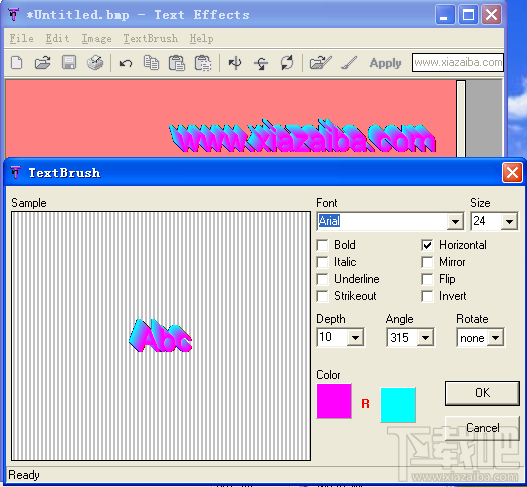Open the File menu
The height and width of the screenshot is (487, 527).
pyautogui.click(x=22, y=38)
